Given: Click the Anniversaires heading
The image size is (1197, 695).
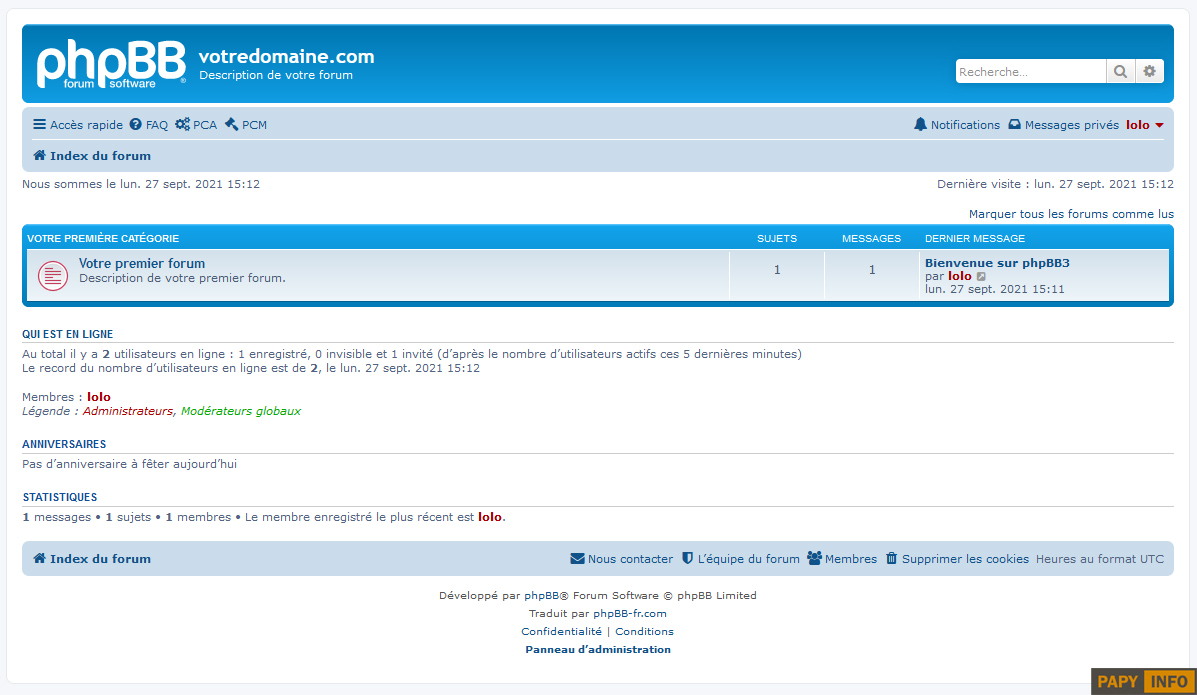Looking at the screenshot, I should click(x=64, y=444).
